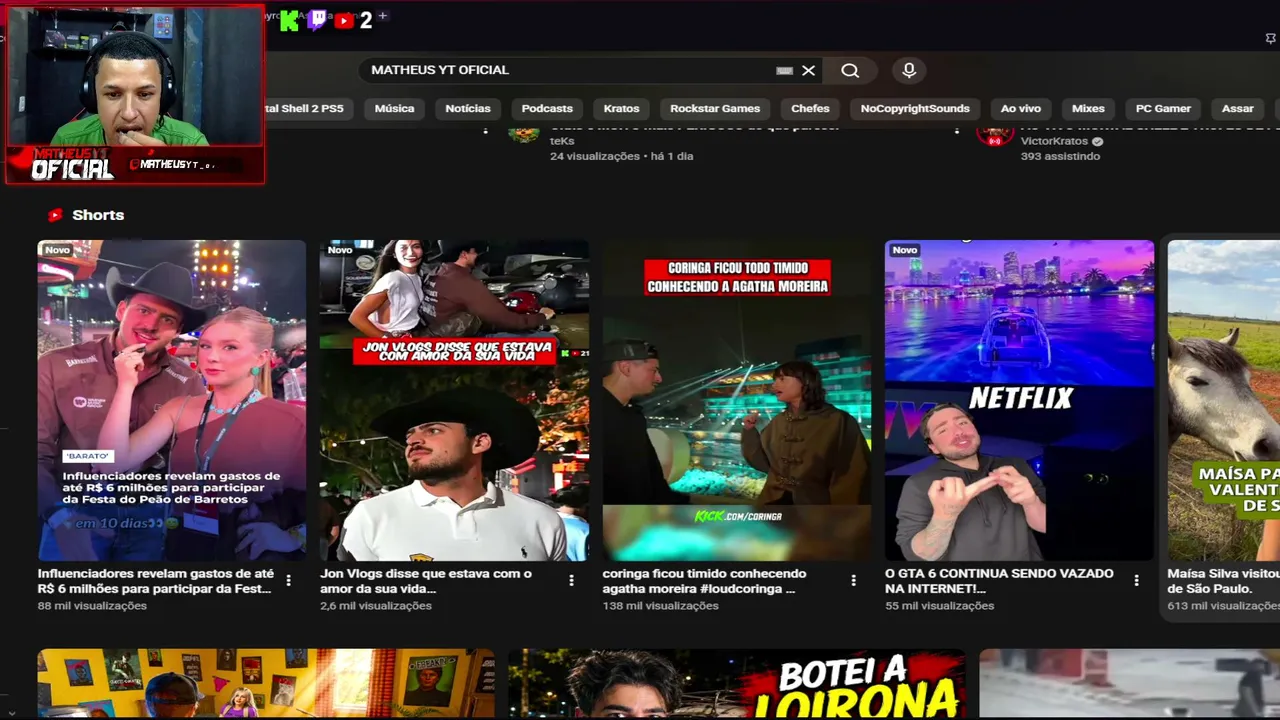This screenshot has width=1280, height=720.
Task: Start voice search with the microphone
Action: click(x=908, y=70)
